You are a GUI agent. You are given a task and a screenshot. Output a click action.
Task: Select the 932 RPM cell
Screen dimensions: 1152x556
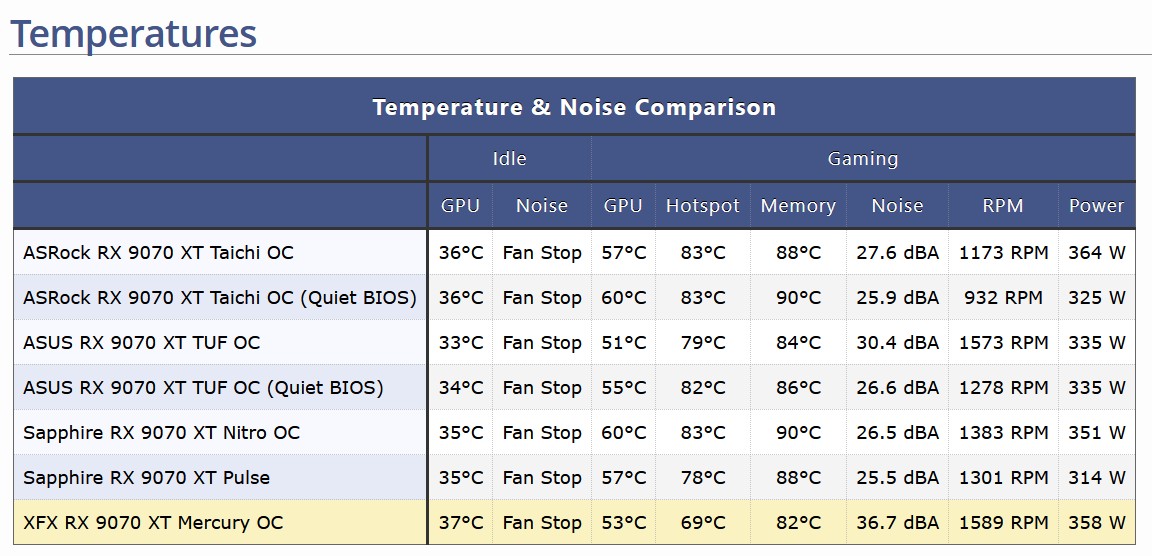click(1003, 297)
